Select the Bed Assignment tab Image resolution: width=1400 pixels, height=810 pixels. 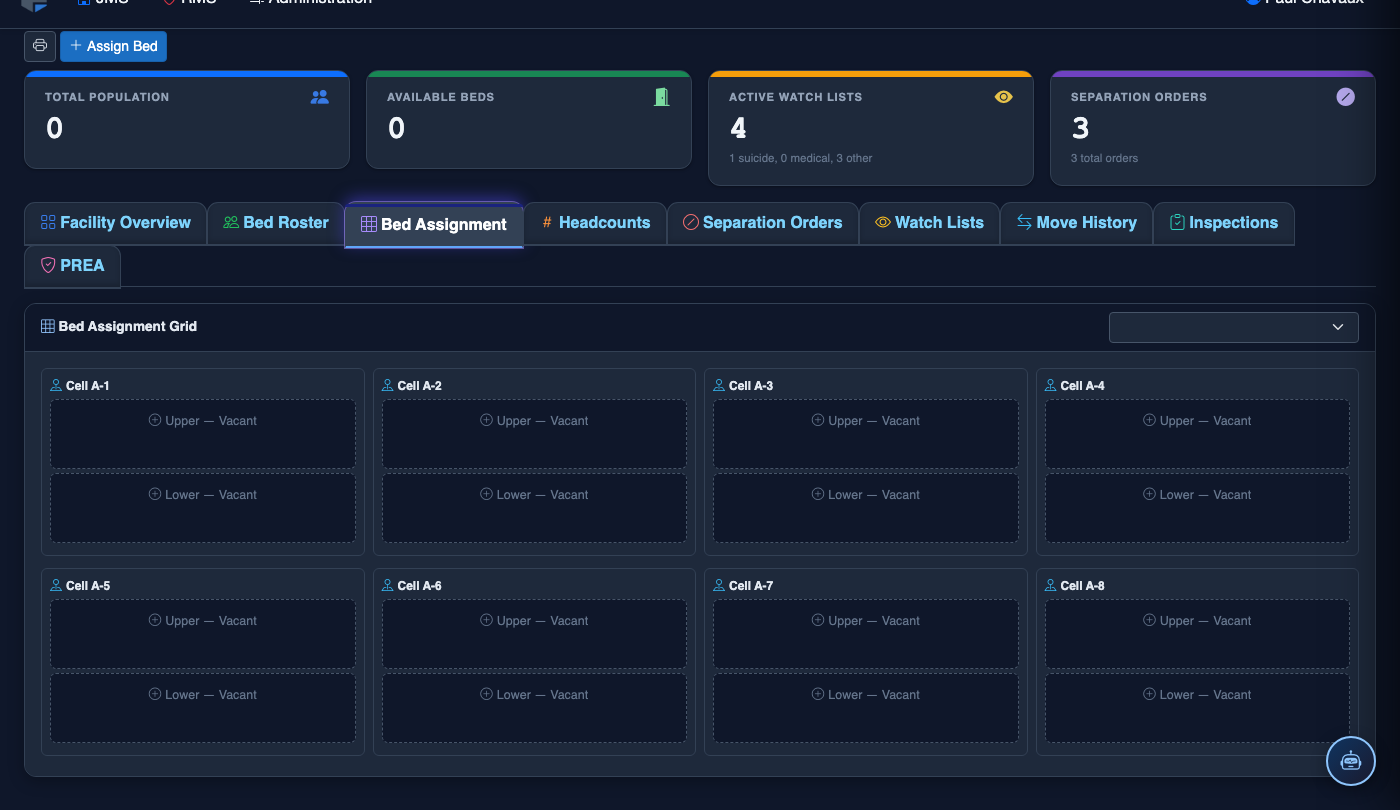pos(434,225)
